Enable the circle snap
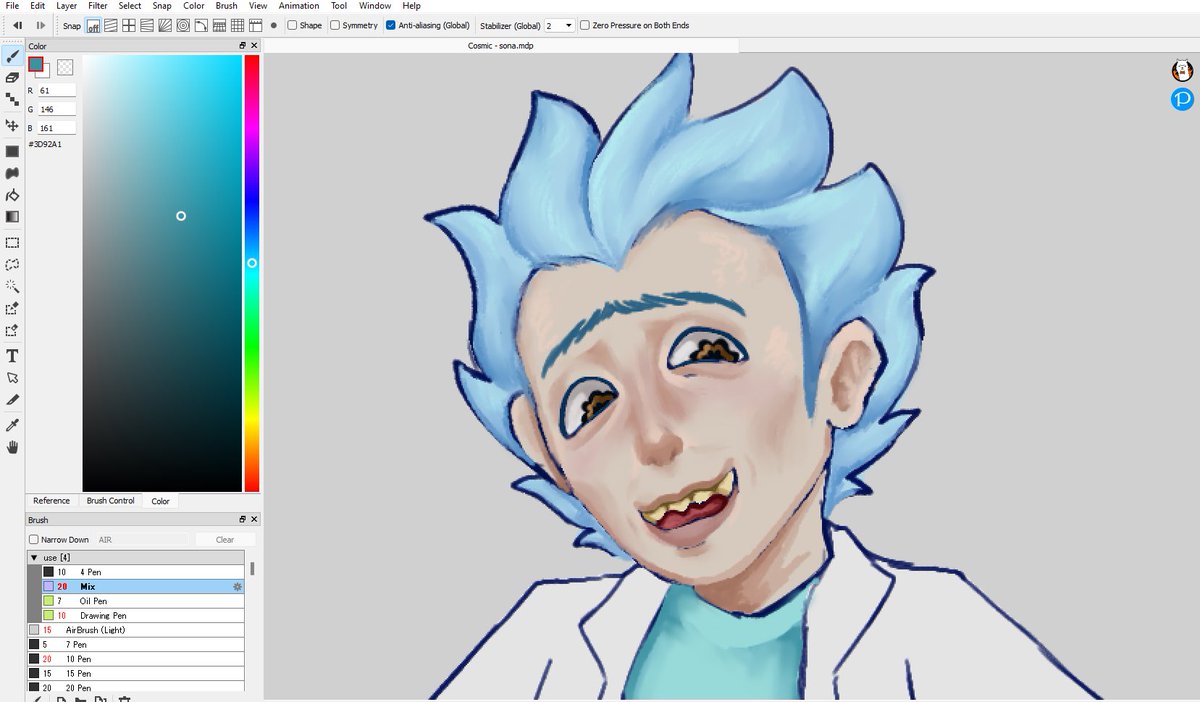 click(183, 25)
